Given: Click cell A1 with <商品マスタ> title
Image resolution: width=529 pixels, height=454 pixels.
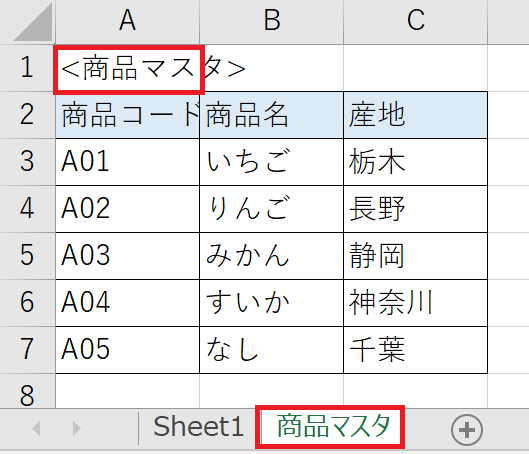Looking at the screenshot, I should click(x=128, y=68).
